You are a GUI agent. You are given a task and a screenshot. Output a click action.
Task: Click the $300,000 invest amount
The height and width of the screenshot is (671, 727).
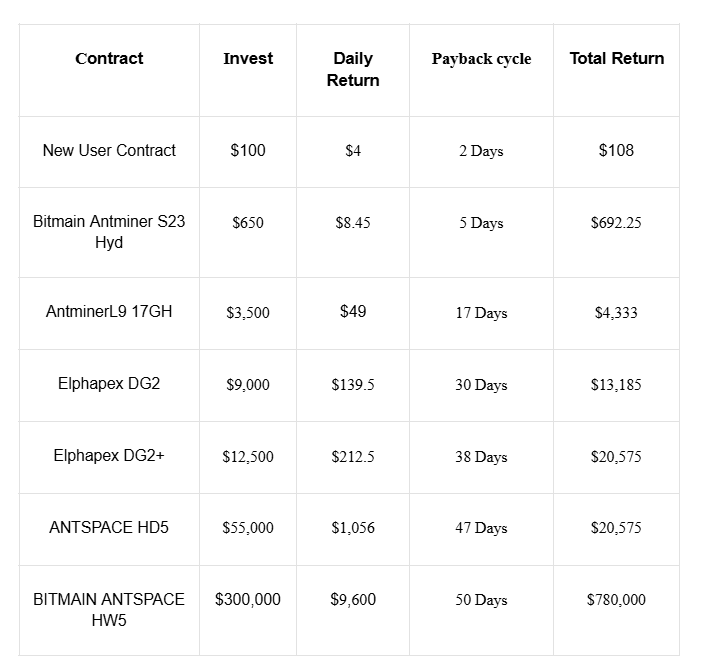248,600
